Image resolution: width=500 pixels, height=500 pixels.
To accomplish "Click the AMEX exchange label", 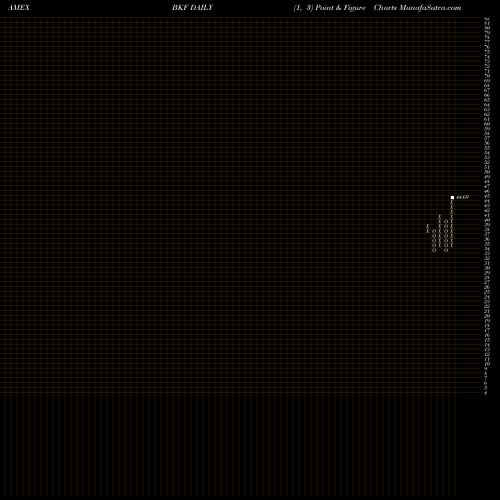I will pos(19,8).
